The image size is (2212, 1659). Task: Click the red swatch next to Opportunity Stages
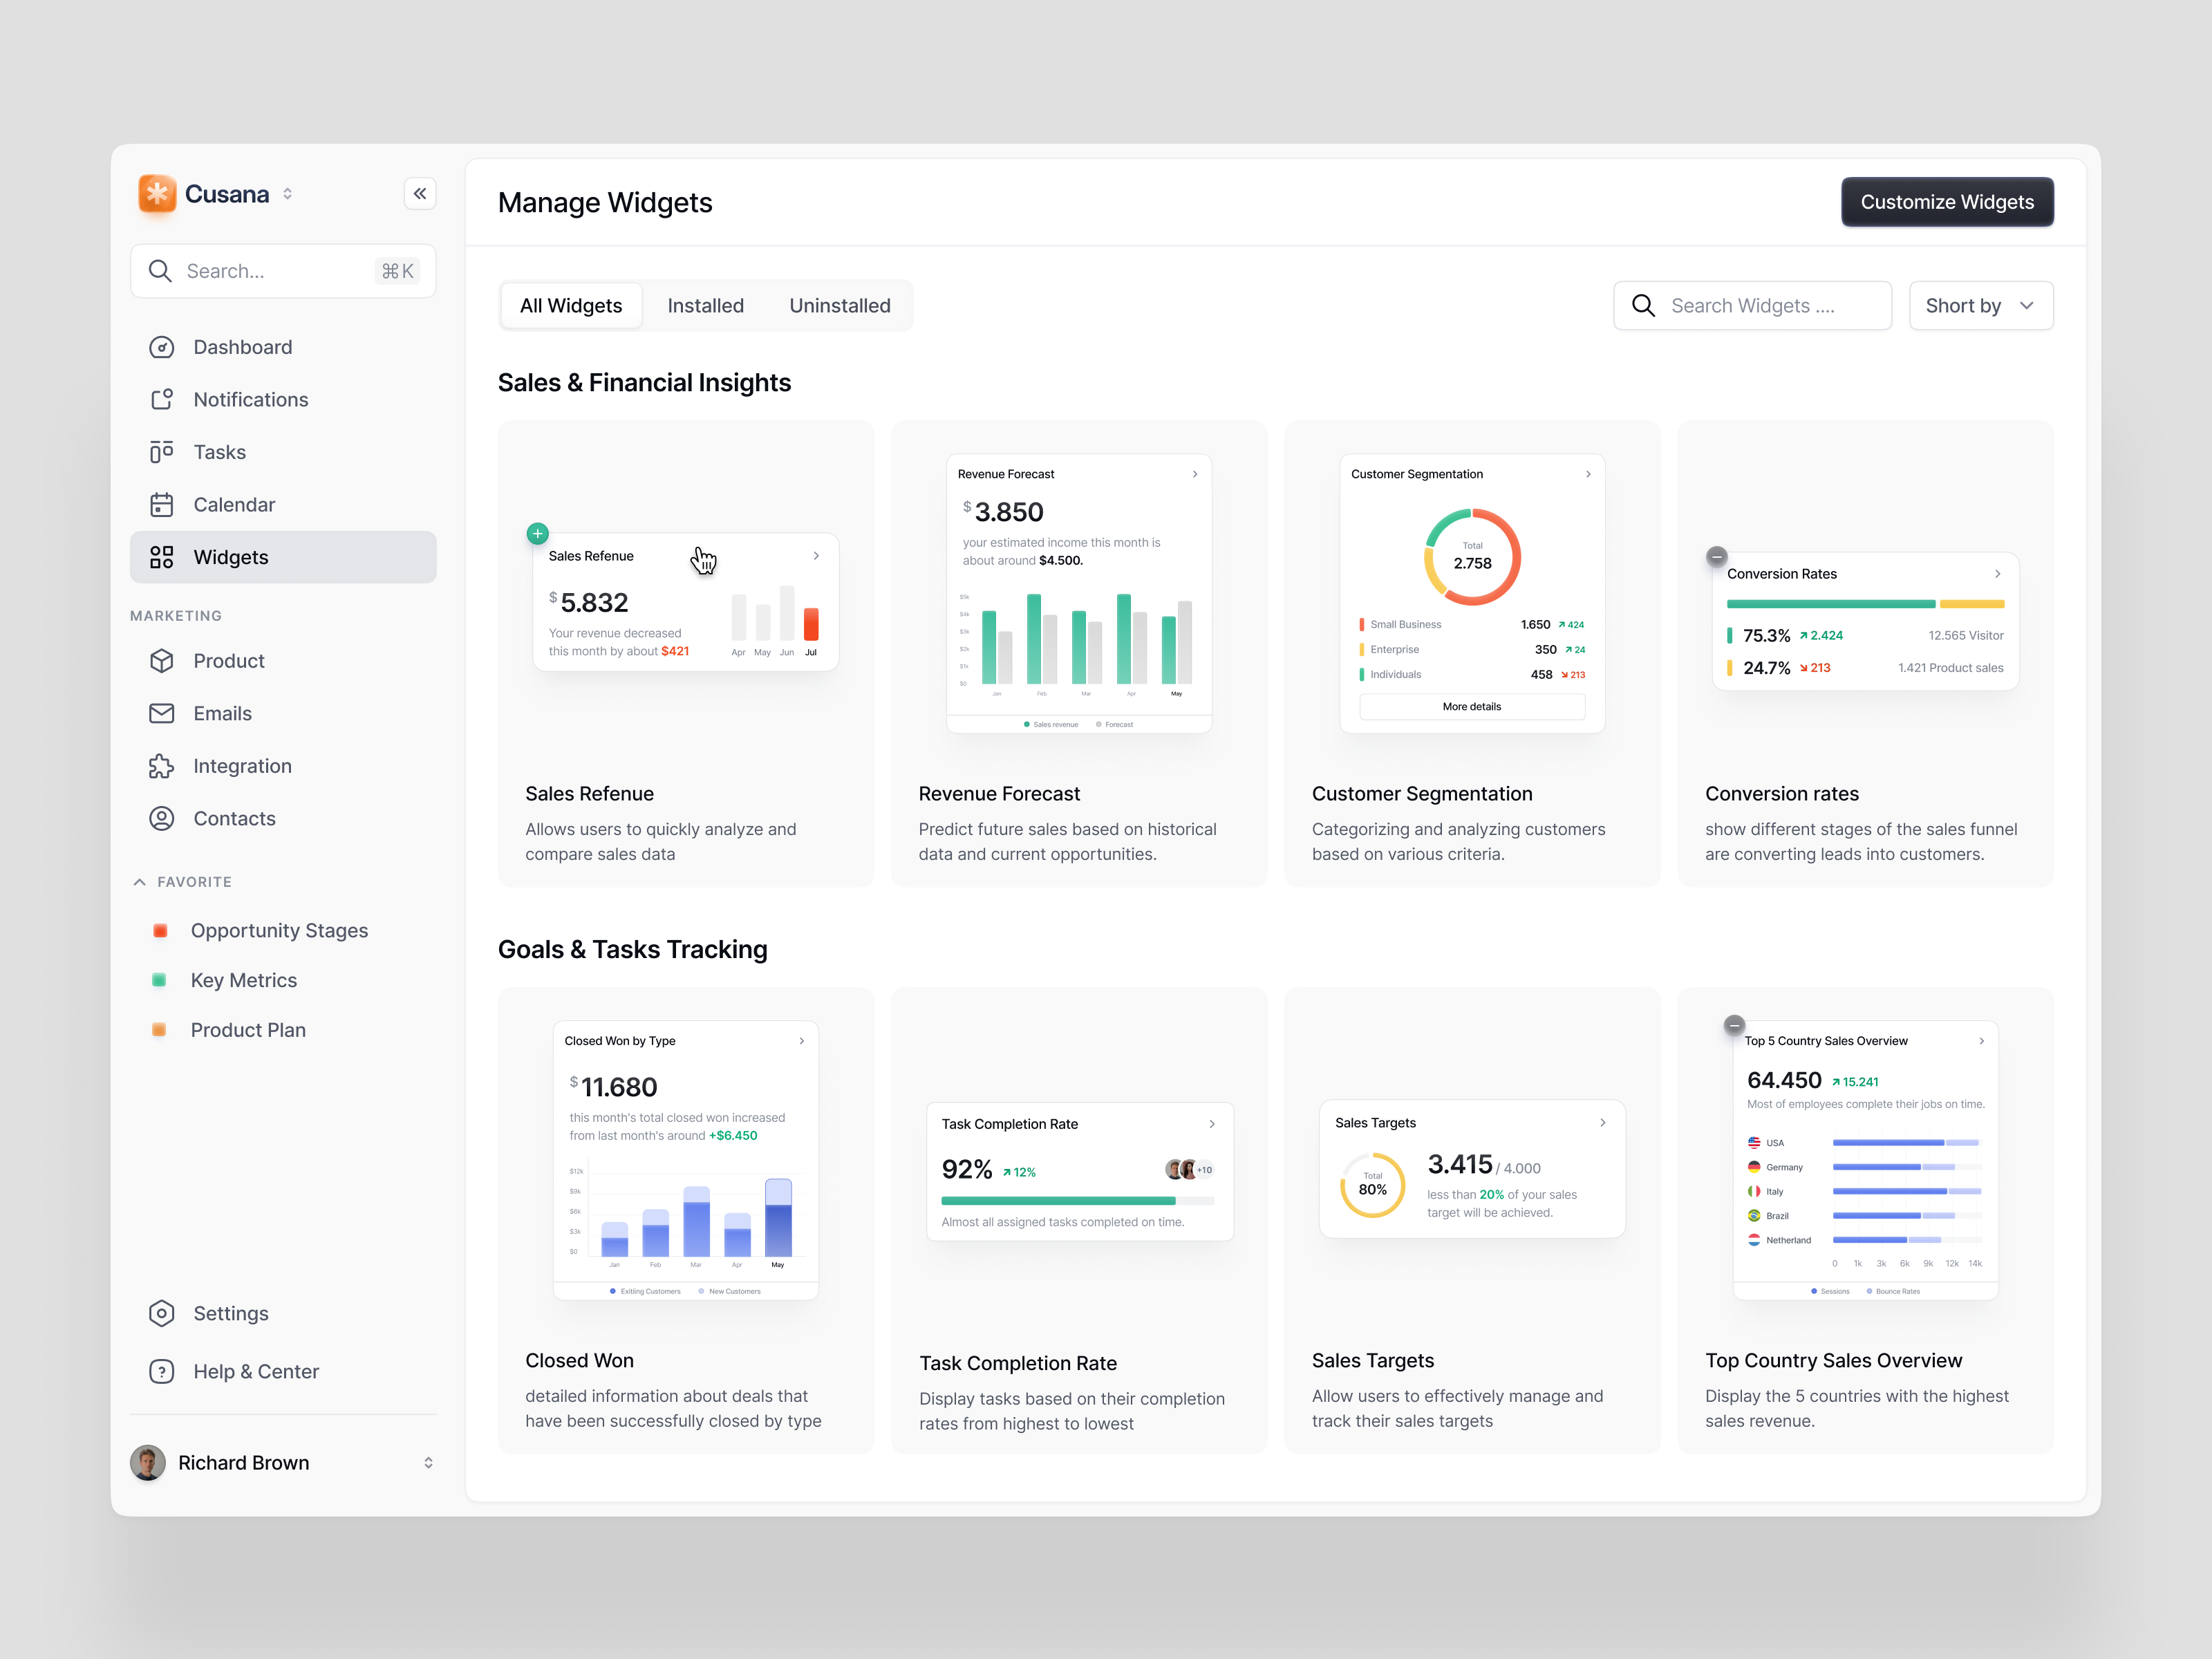pyautogui.click(x=160, y=930)
